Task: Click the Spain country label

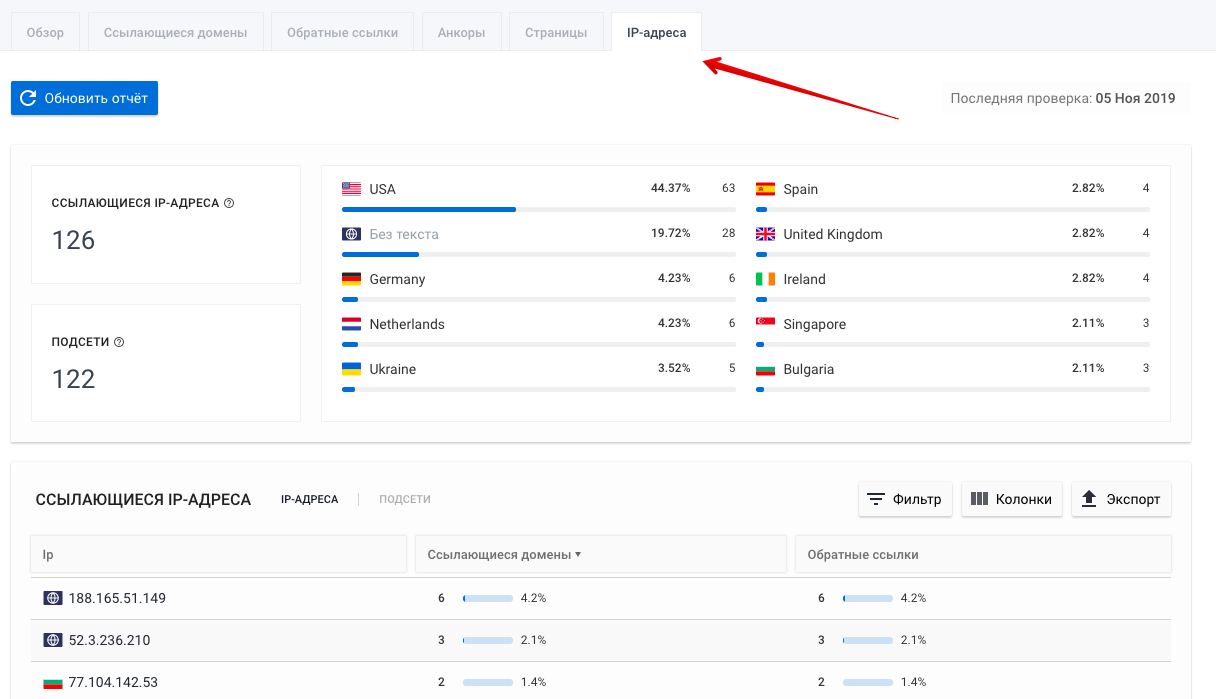Action: (x=801, y=189)
